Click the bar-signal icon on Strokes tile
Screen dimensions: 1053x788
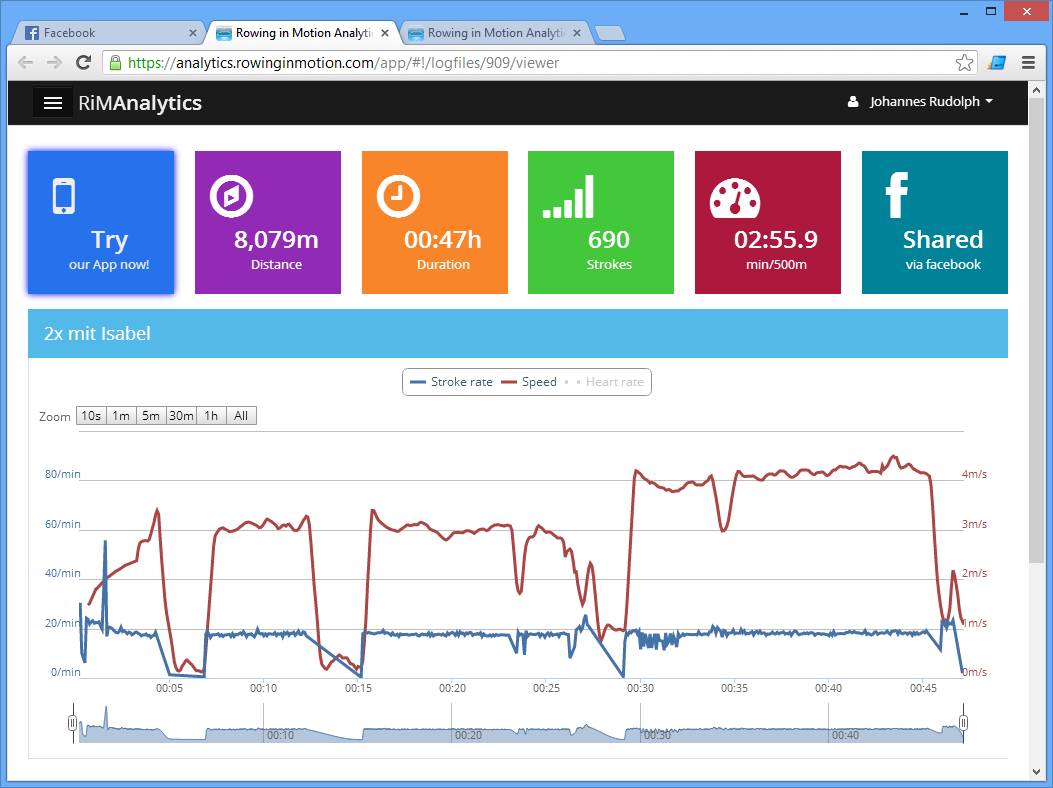tap(568, 196)
